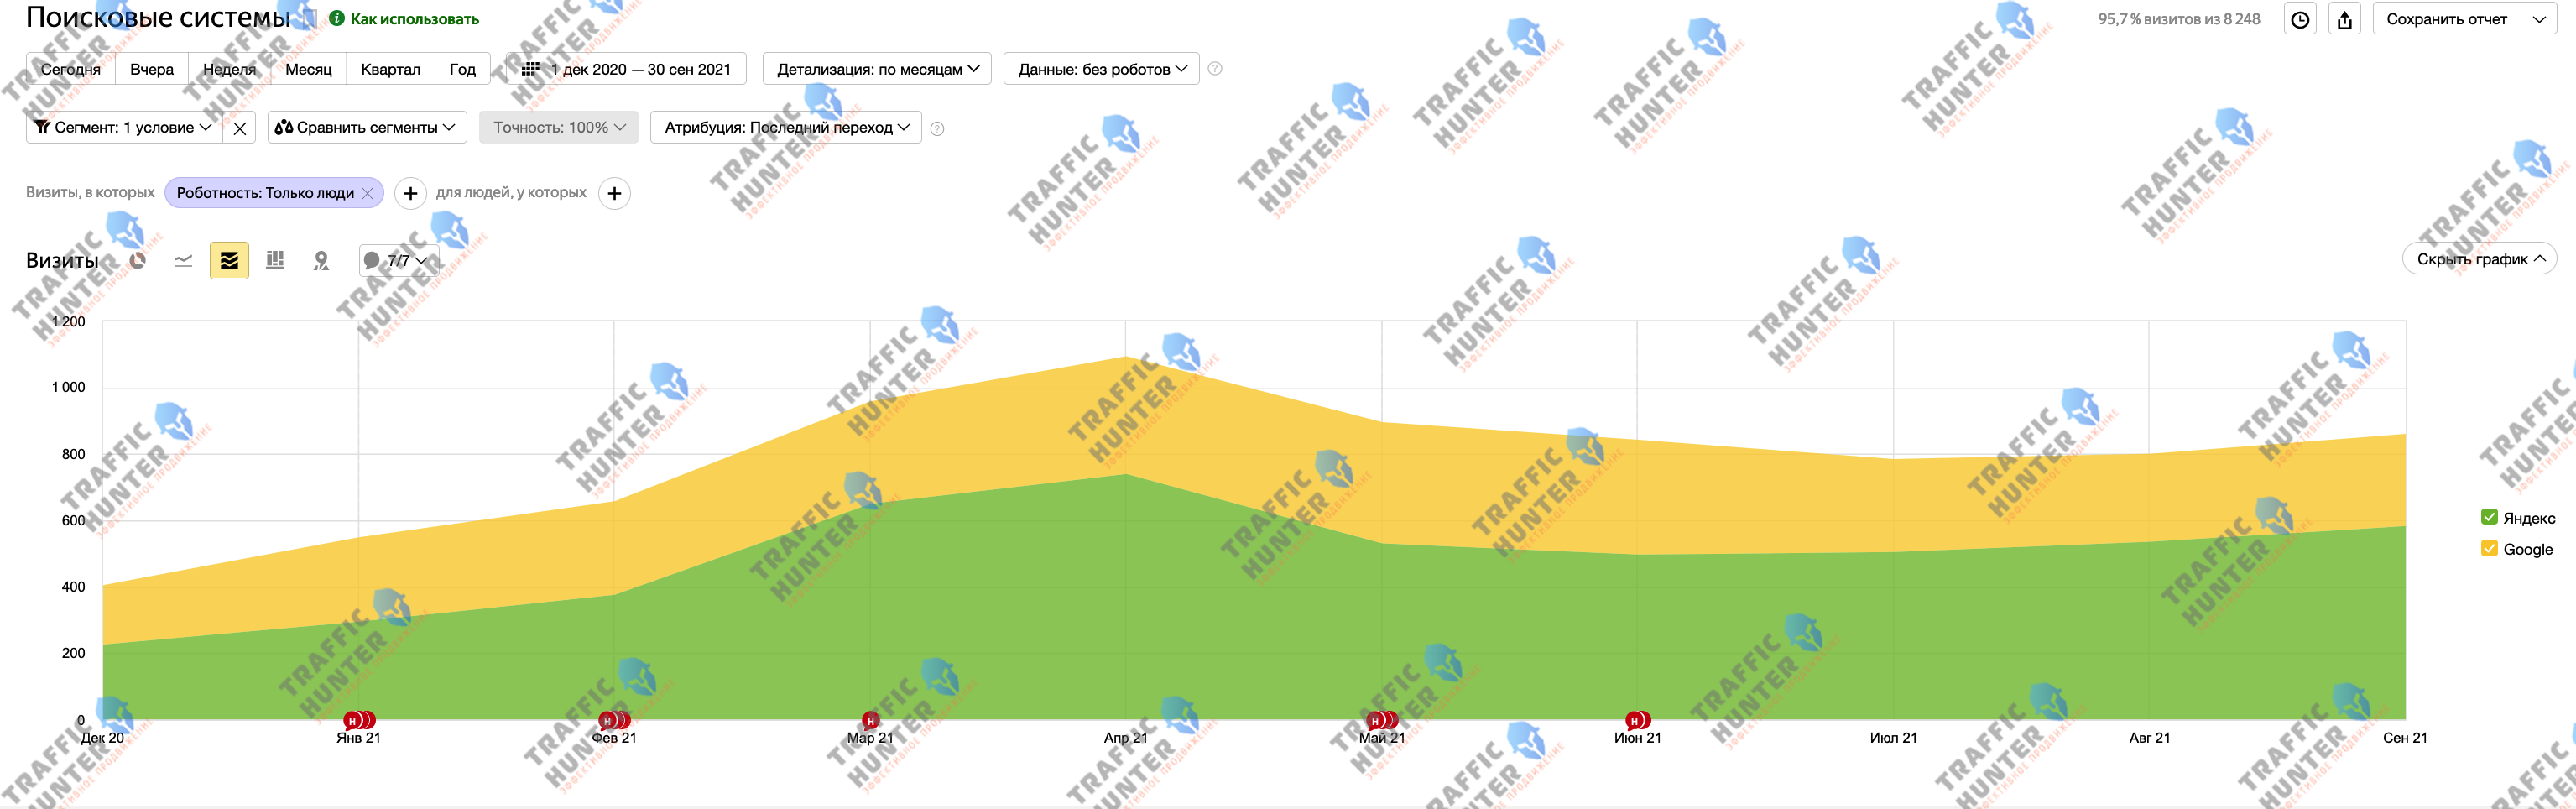
Task: Click the annotation marker at Фев 21
Action: tap(614, 720)
